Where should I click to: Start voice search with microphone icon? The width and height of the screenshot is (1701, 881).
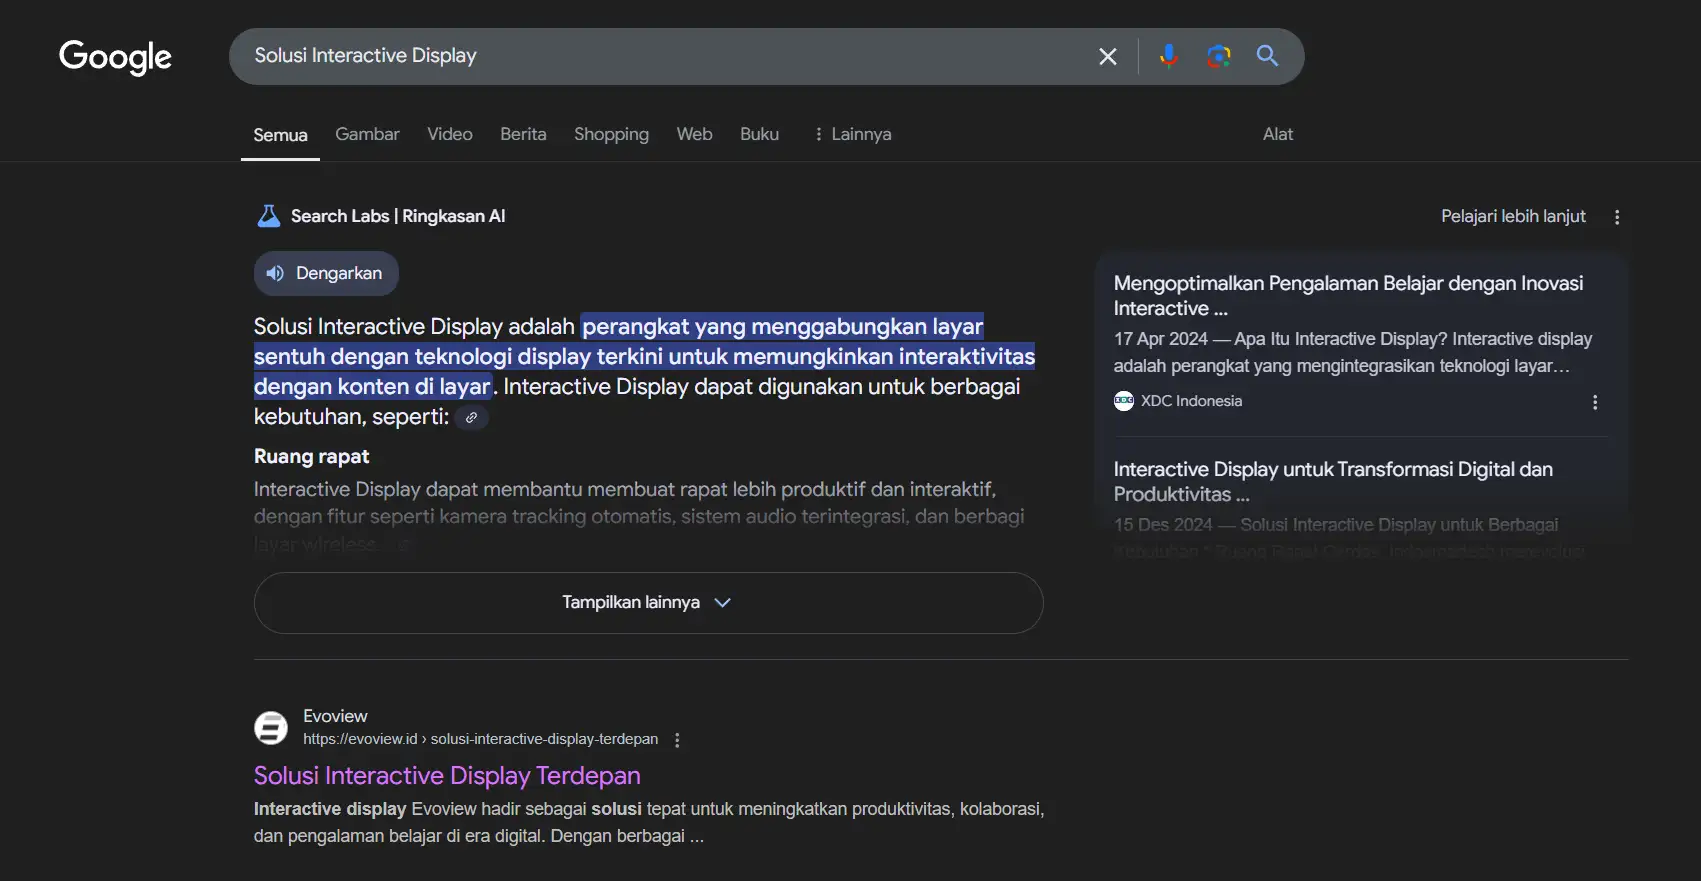tap(1168, 56)
